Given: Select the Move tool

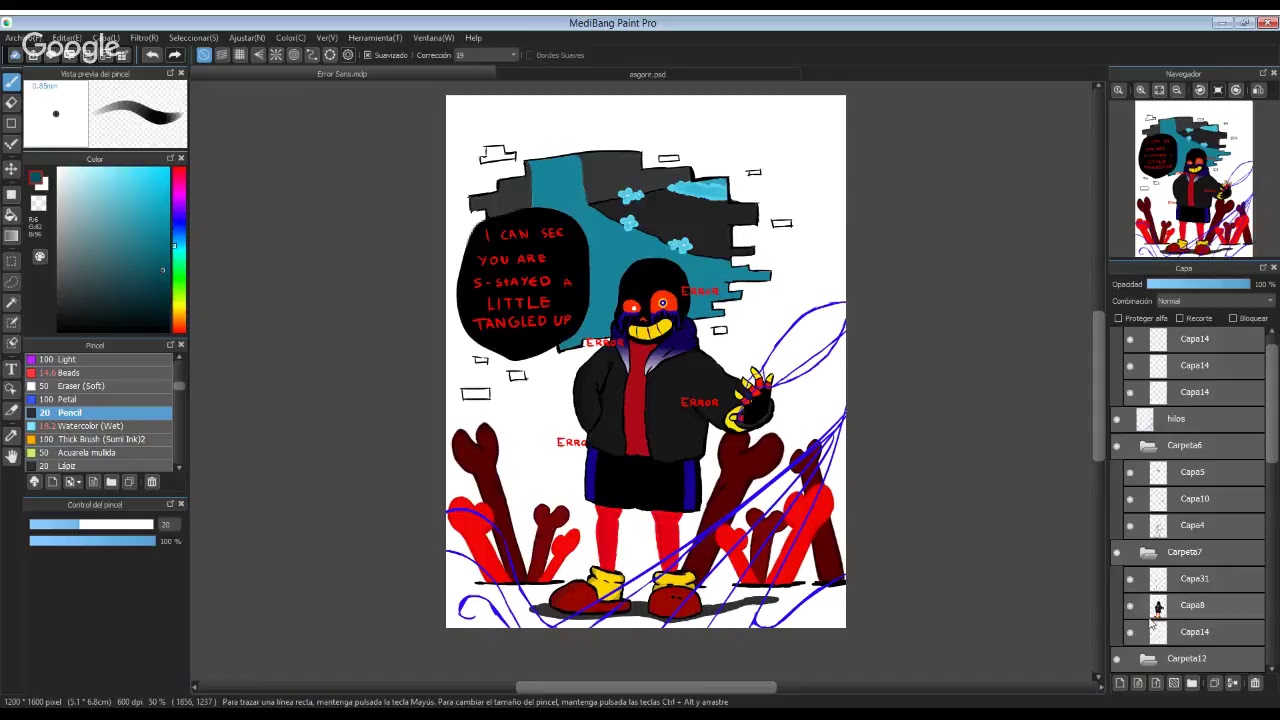Looking at the screenshot, I should [11, 170].
